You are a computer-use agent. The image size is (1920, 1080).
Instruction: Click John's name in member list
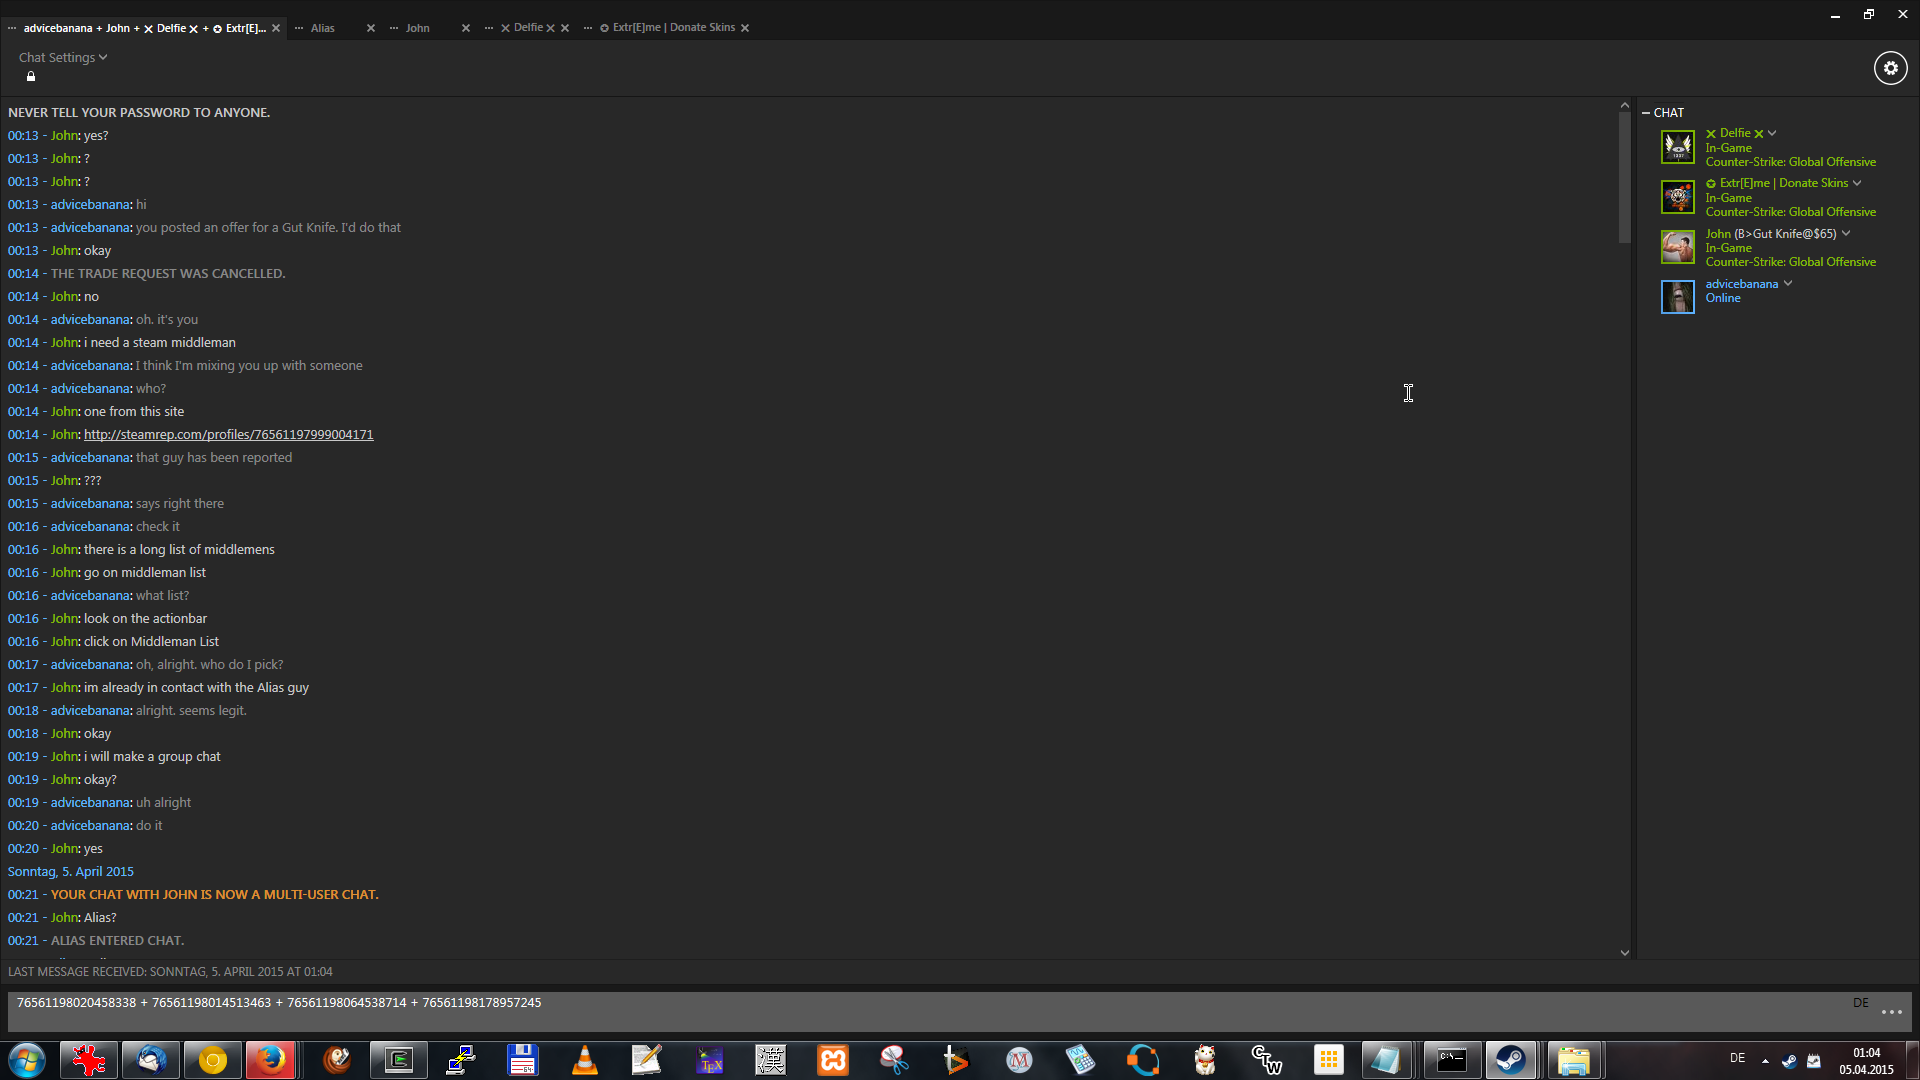click(x=1718, y=234)
